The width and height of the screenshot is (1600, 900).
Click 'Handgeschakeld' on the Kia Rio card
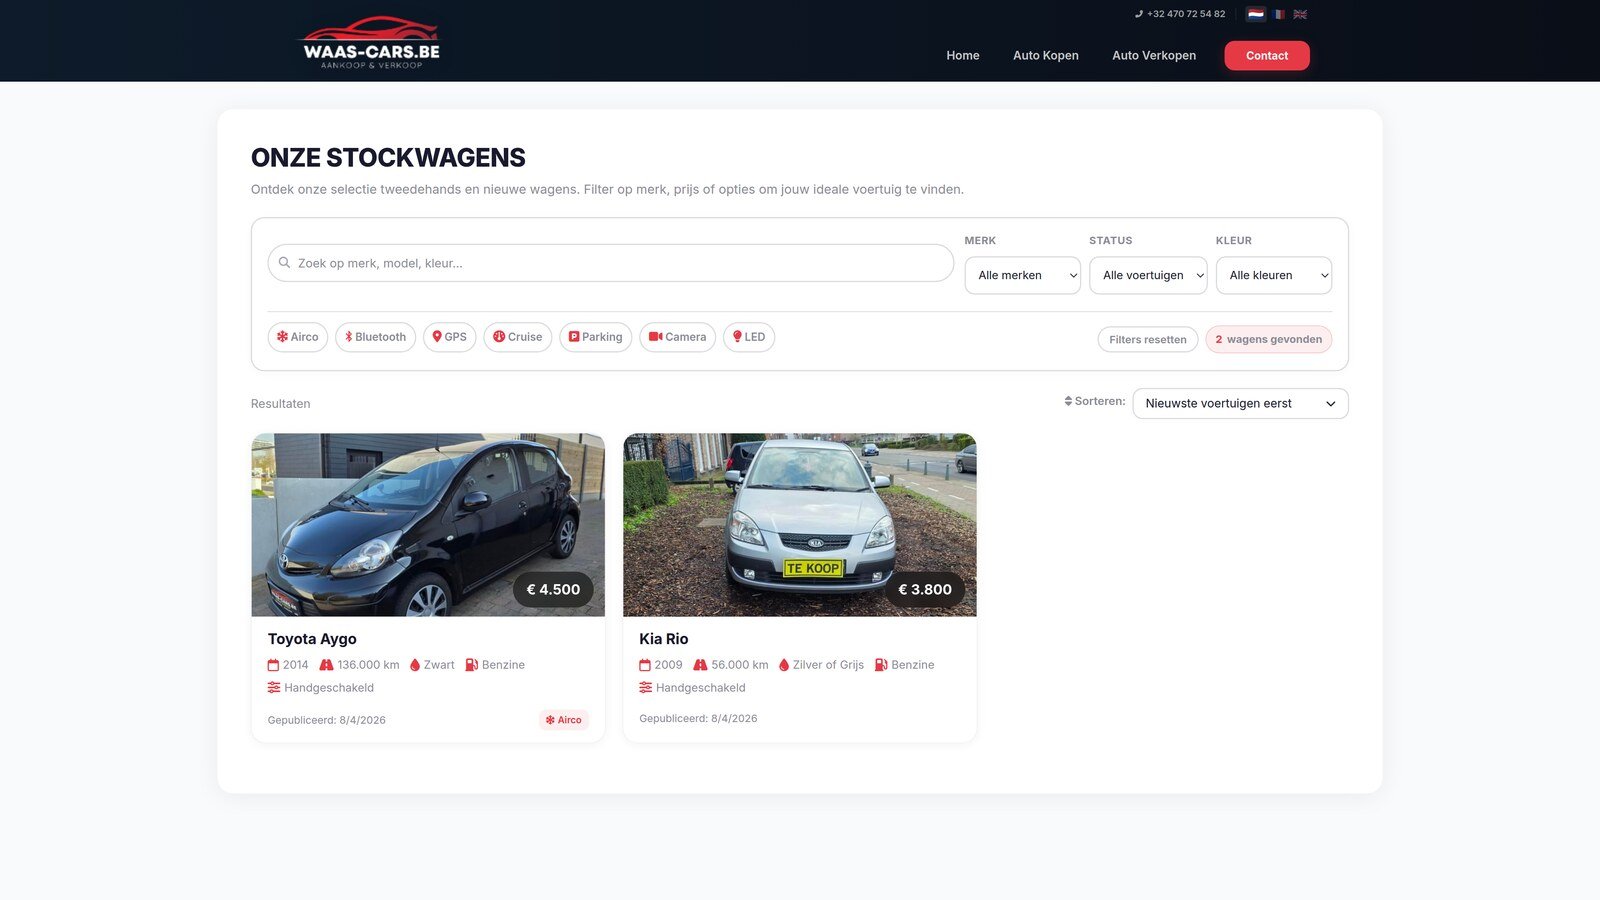pyautogui.click(x=701, y=688)
